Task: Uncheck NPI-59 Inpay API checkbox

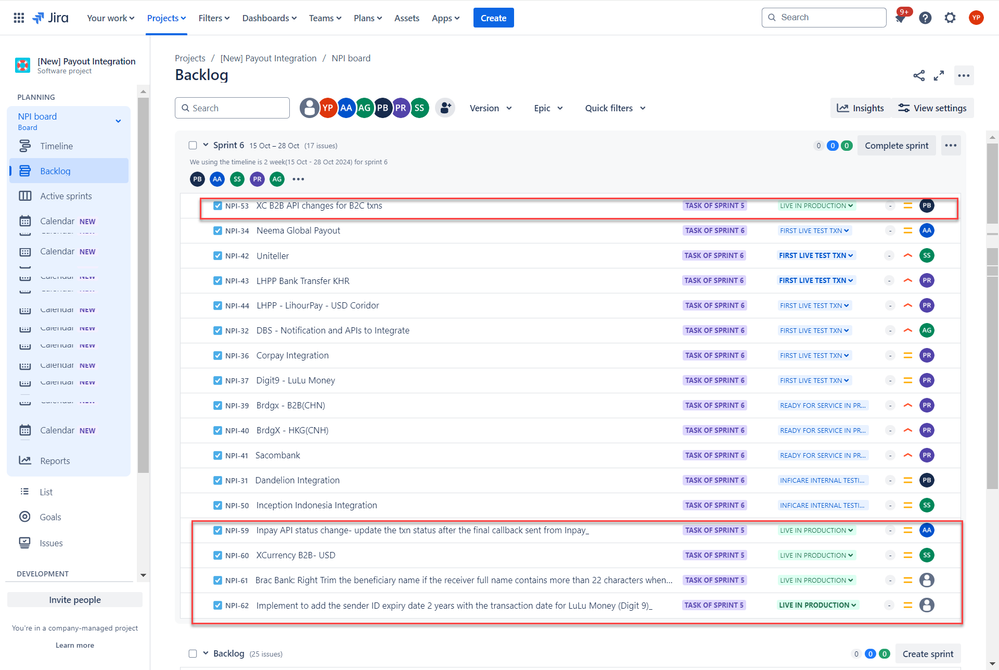Action: coord(217,531)
